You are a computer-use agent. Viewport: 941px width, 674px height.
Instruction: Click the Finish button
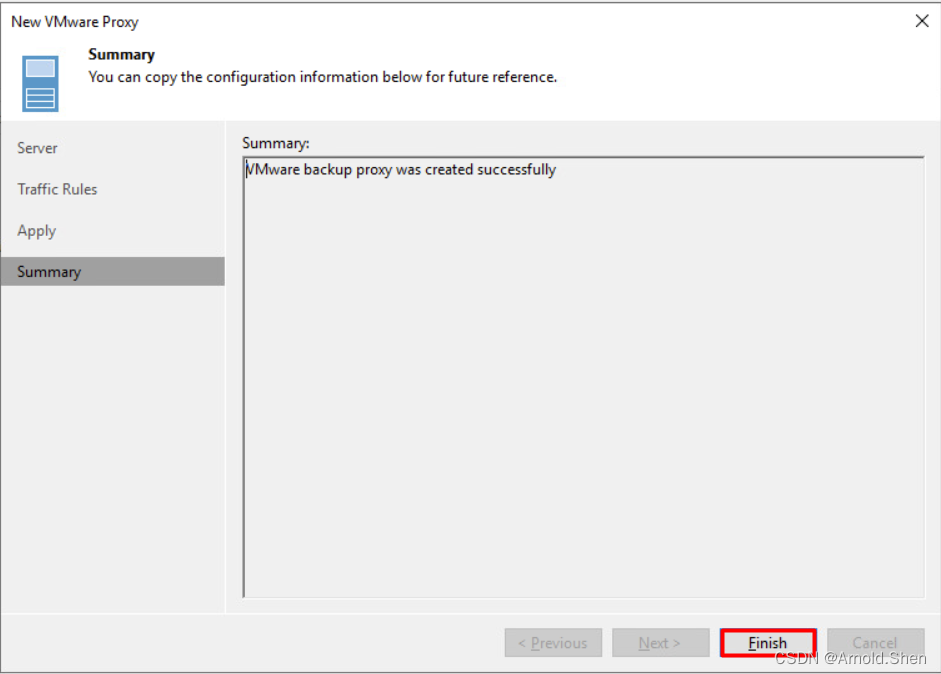(x=768, y=643)
